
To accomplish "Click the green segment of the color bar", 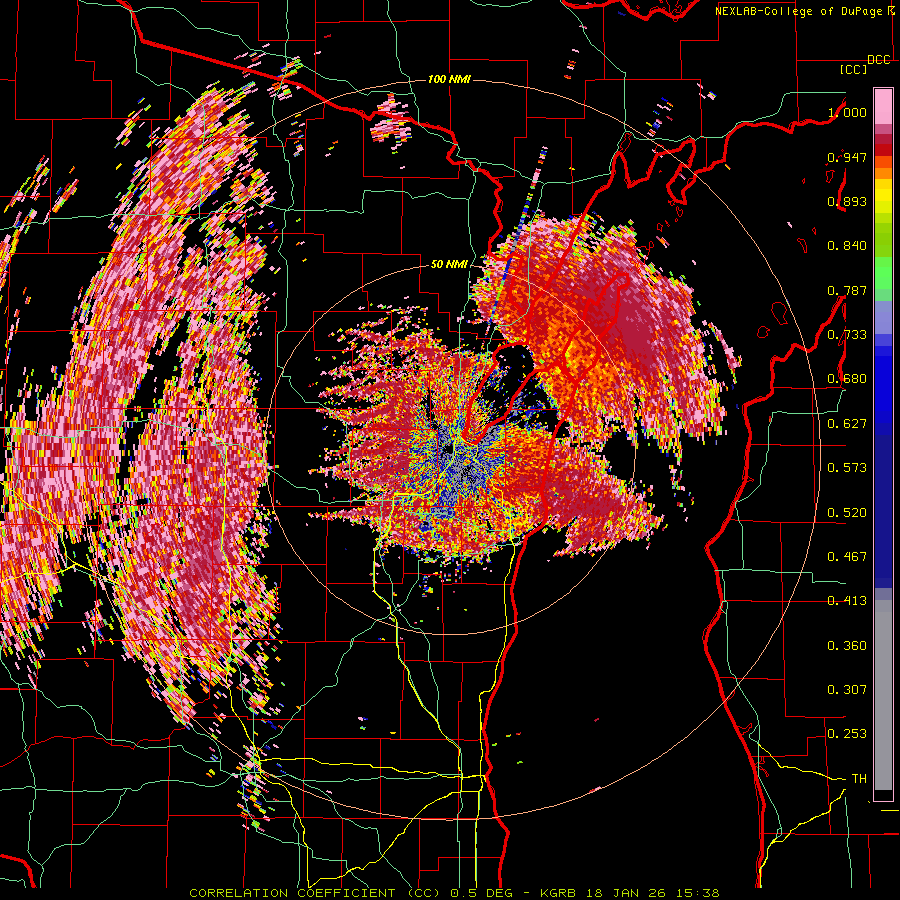I will [x=883, y=273].
